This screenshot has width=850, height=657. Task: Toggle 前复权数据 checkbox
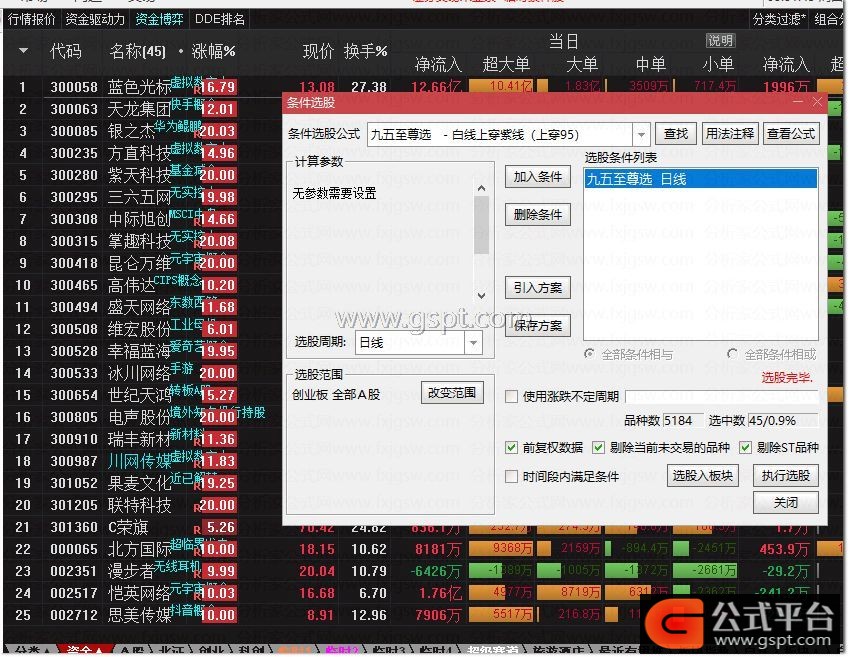511,447
